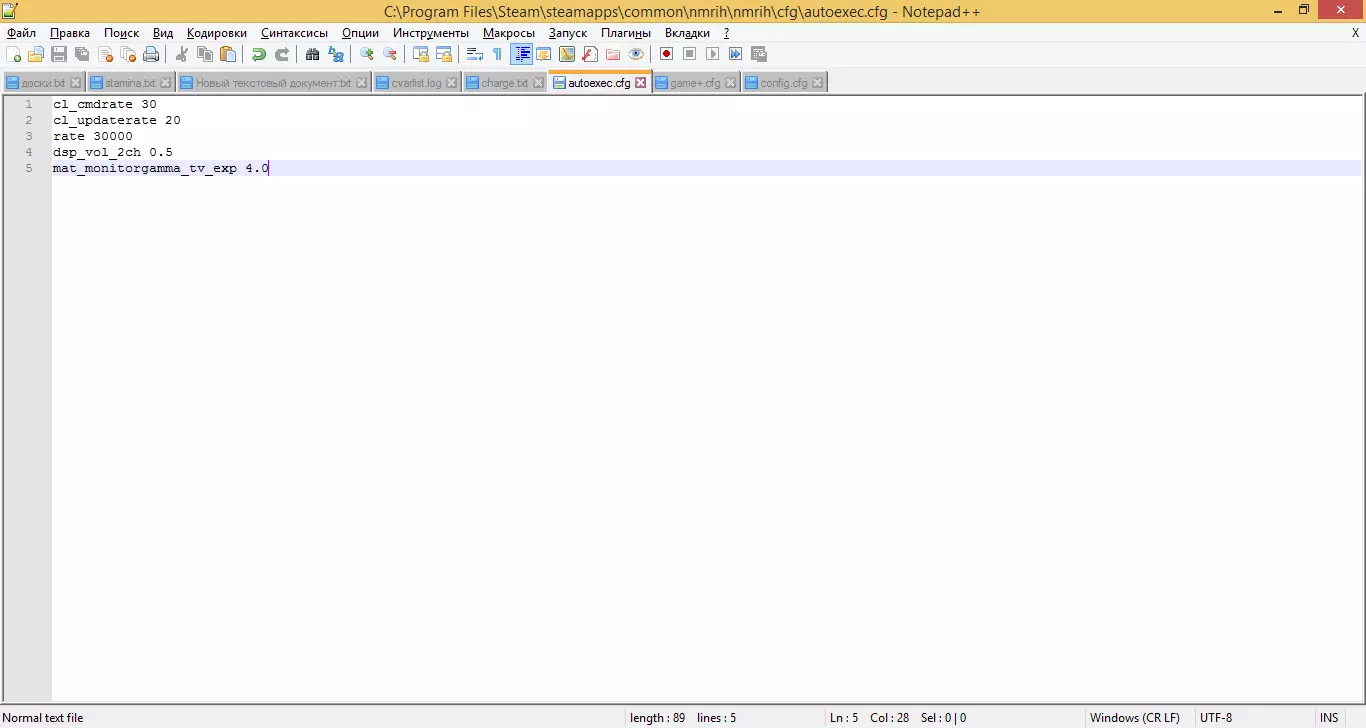
Task: Switch to Новый текстовый документ.txt tab
Action: [274, 83]
